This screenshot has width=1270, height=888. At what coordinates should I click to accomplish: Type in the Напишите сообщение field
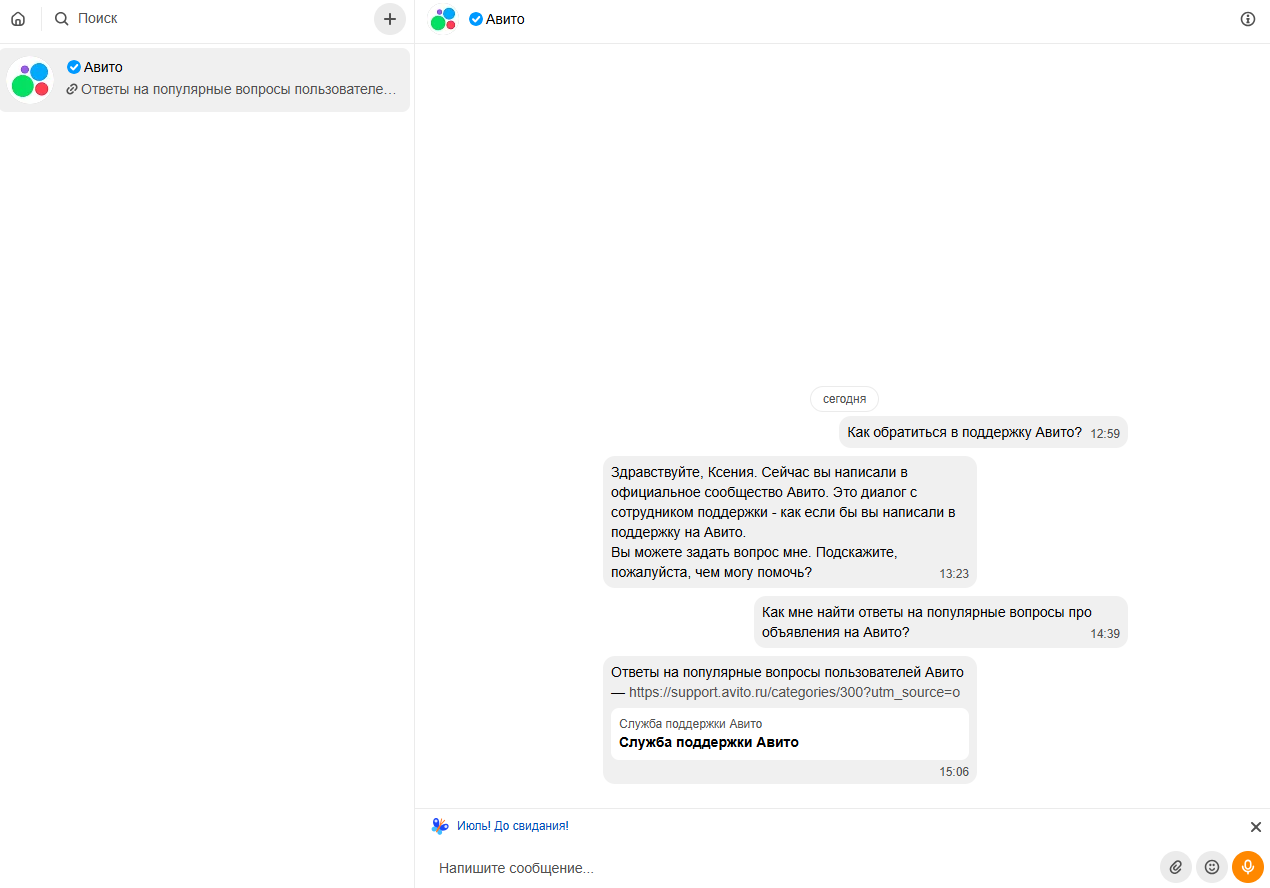pyautogui.click(x=780, y=868)
